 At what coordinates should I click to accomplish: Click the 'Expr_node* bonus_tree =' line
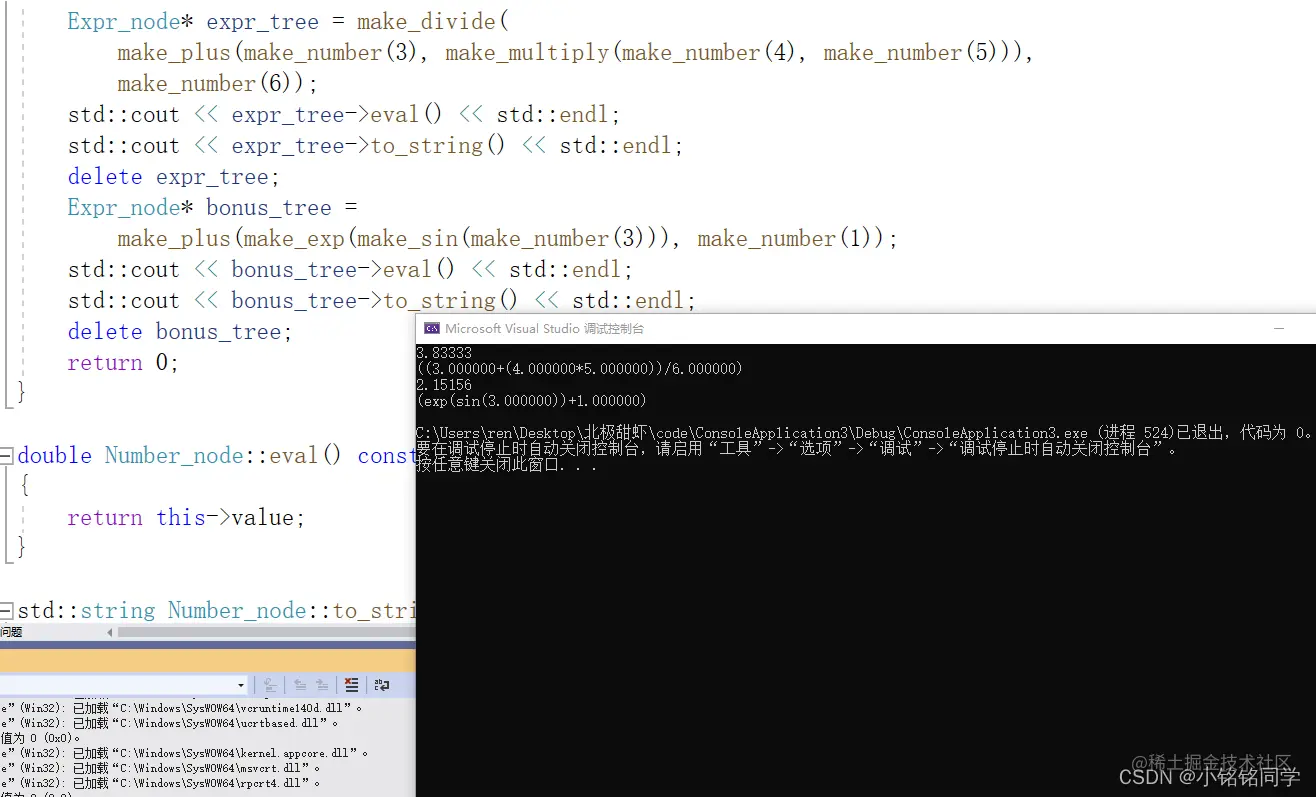click(x=212, y=207)
